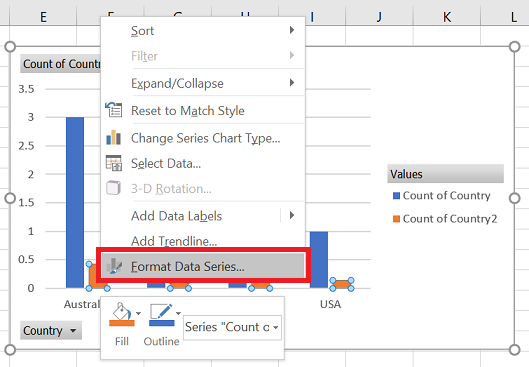Click the Count of Country field button
This screenshot has height=367, width=529.
(61, 64)
